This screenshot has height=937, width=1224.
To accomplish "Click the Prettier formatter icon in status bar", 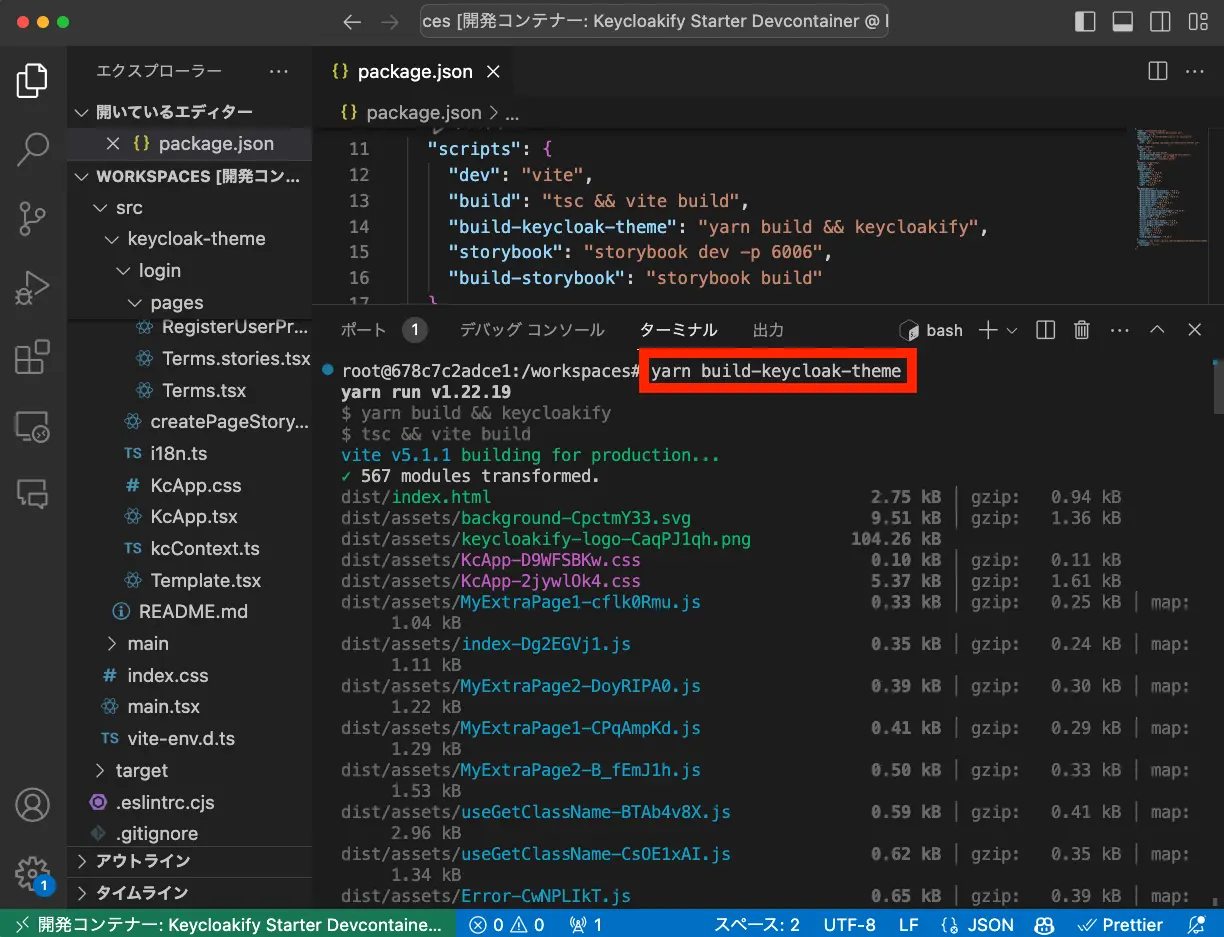I will coord(1120,925).
